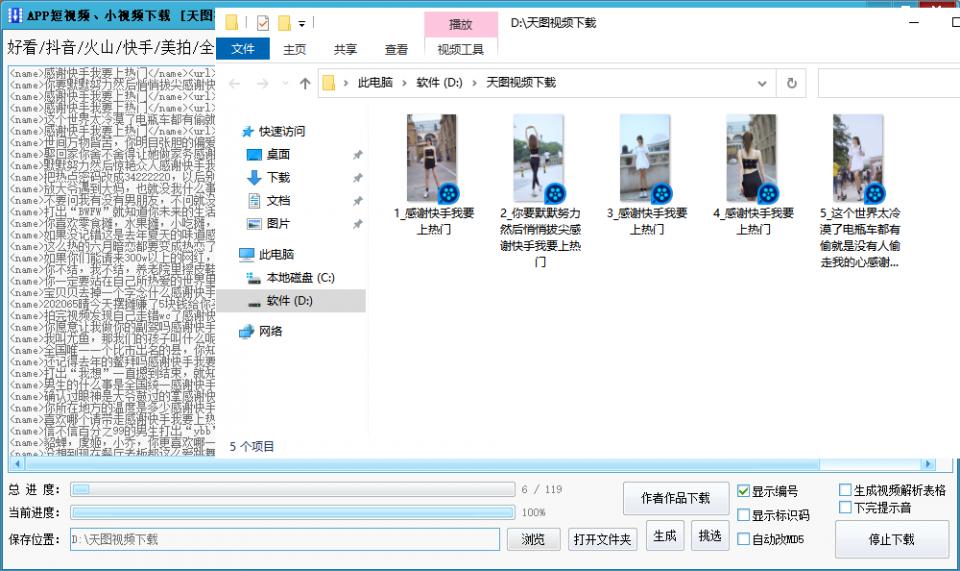Open the recent locations dropdown arrow

[x=285, y=83]
